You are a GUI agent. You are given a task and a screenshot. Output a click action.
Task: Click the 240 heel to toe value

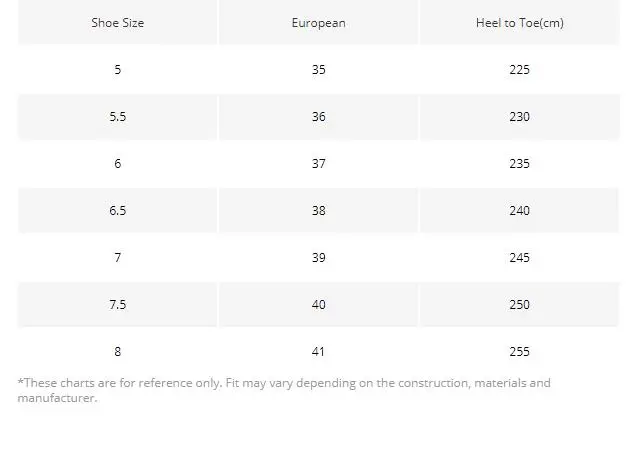519,211
